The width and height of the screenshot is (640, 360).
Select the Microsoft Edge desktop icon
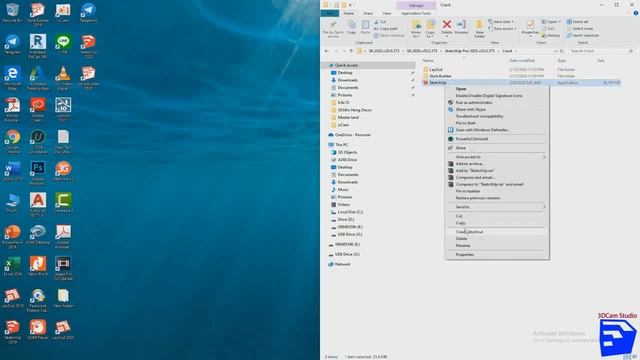pos(12,78)
